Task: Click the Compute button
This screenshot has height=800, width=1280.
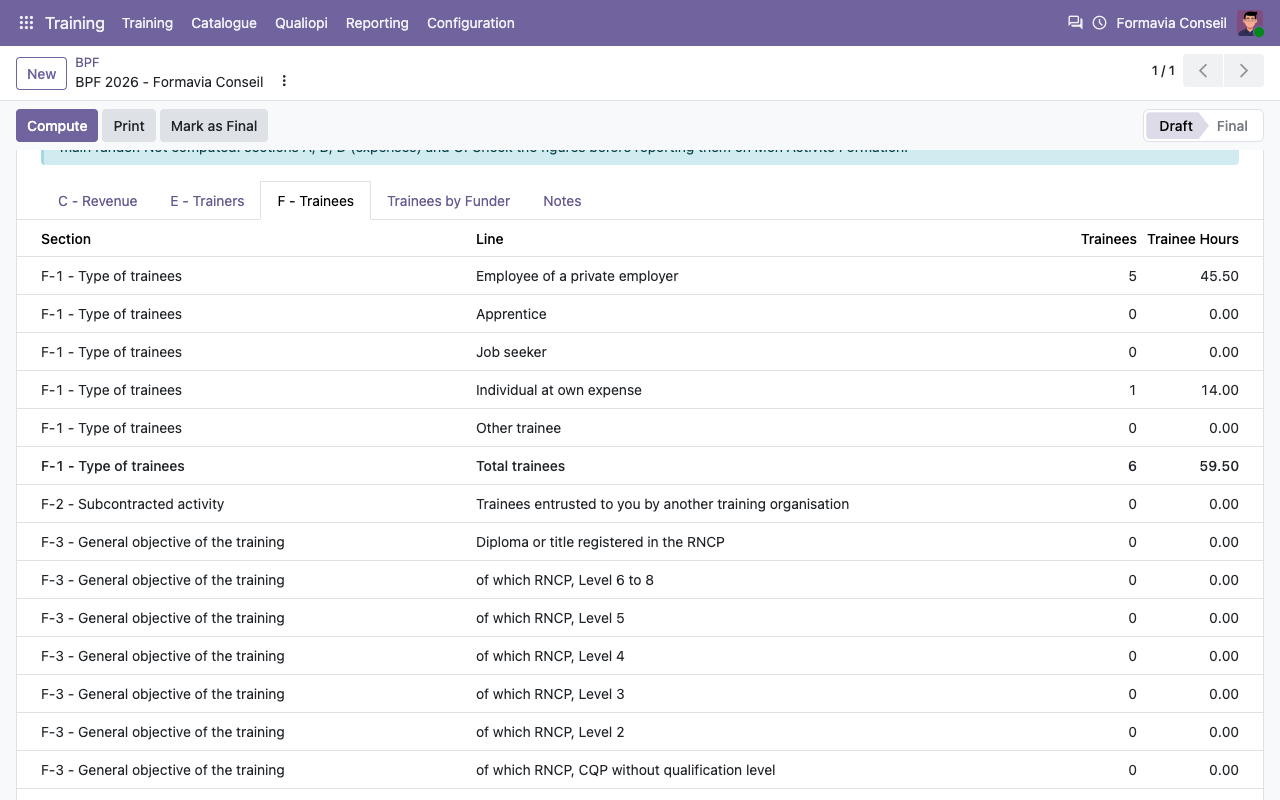Action: pos(57,126)
